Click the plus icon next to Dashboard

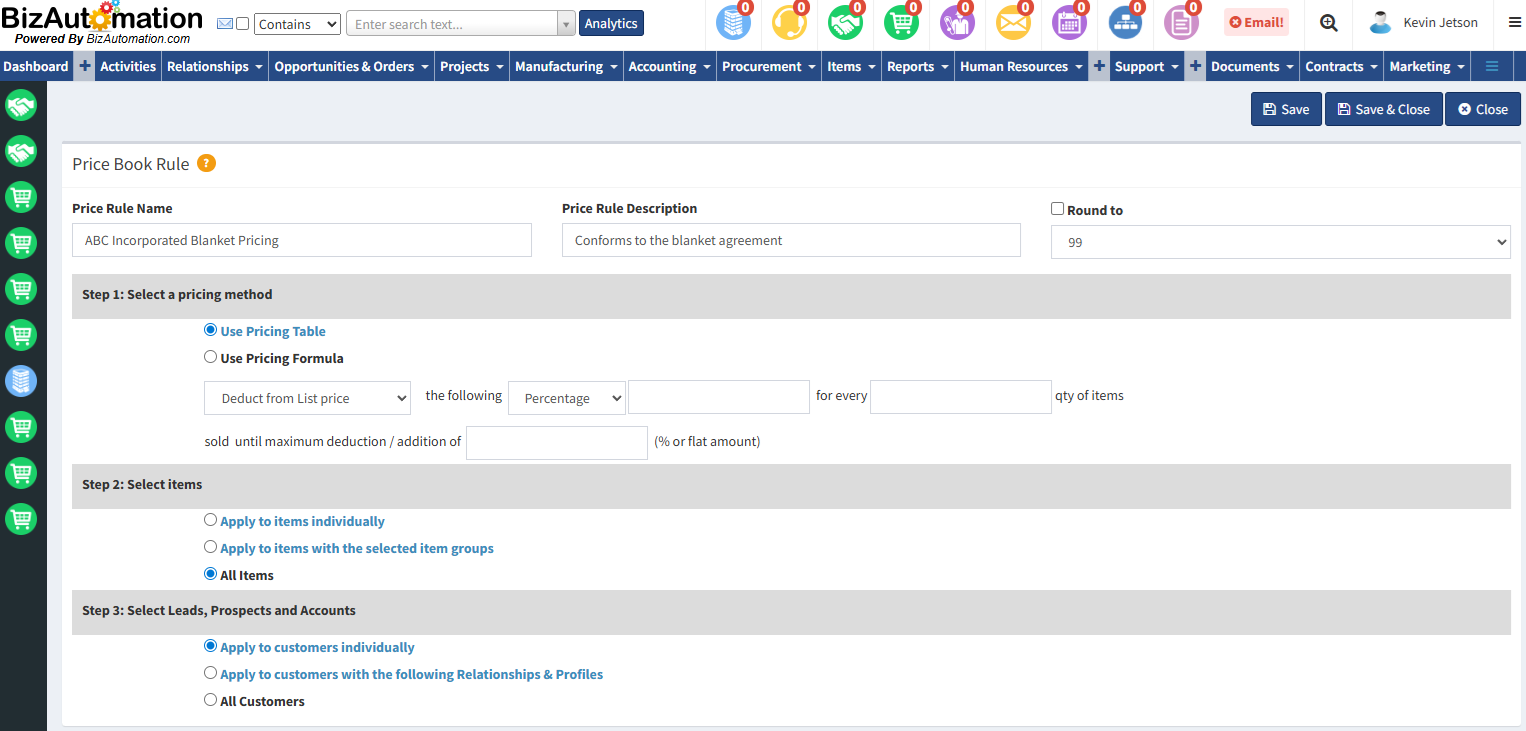click(x=85, y=66)
